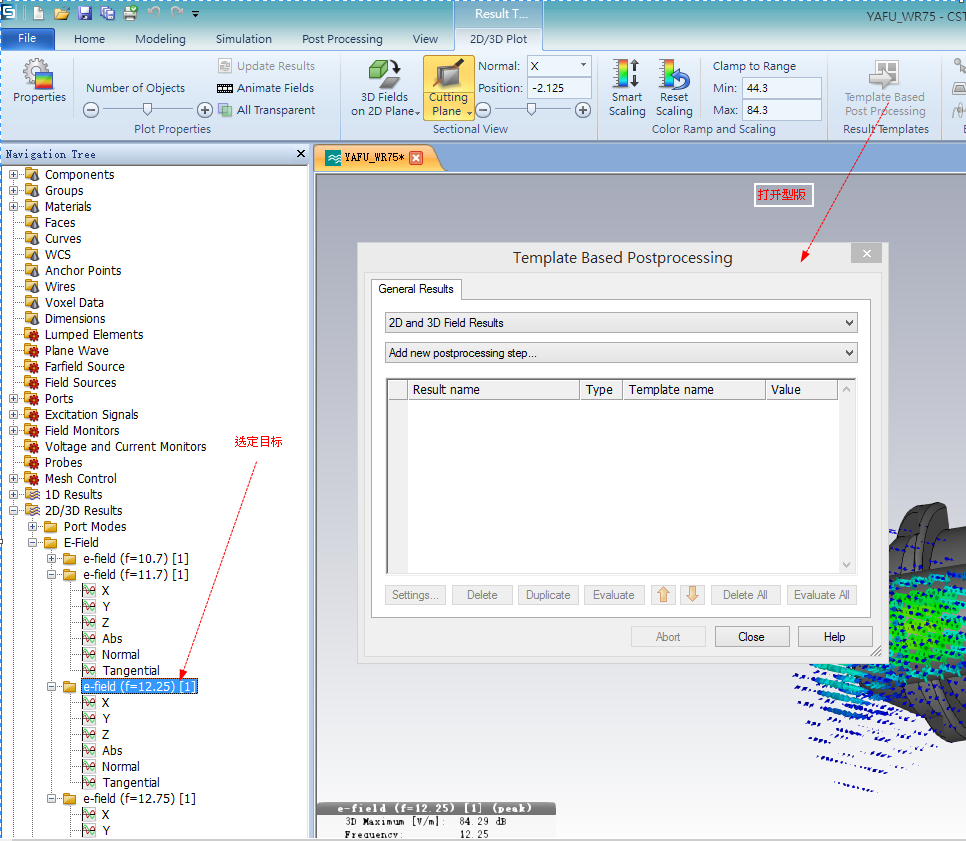Click the Undo icon in quick access toolbar

click(154, 12)
